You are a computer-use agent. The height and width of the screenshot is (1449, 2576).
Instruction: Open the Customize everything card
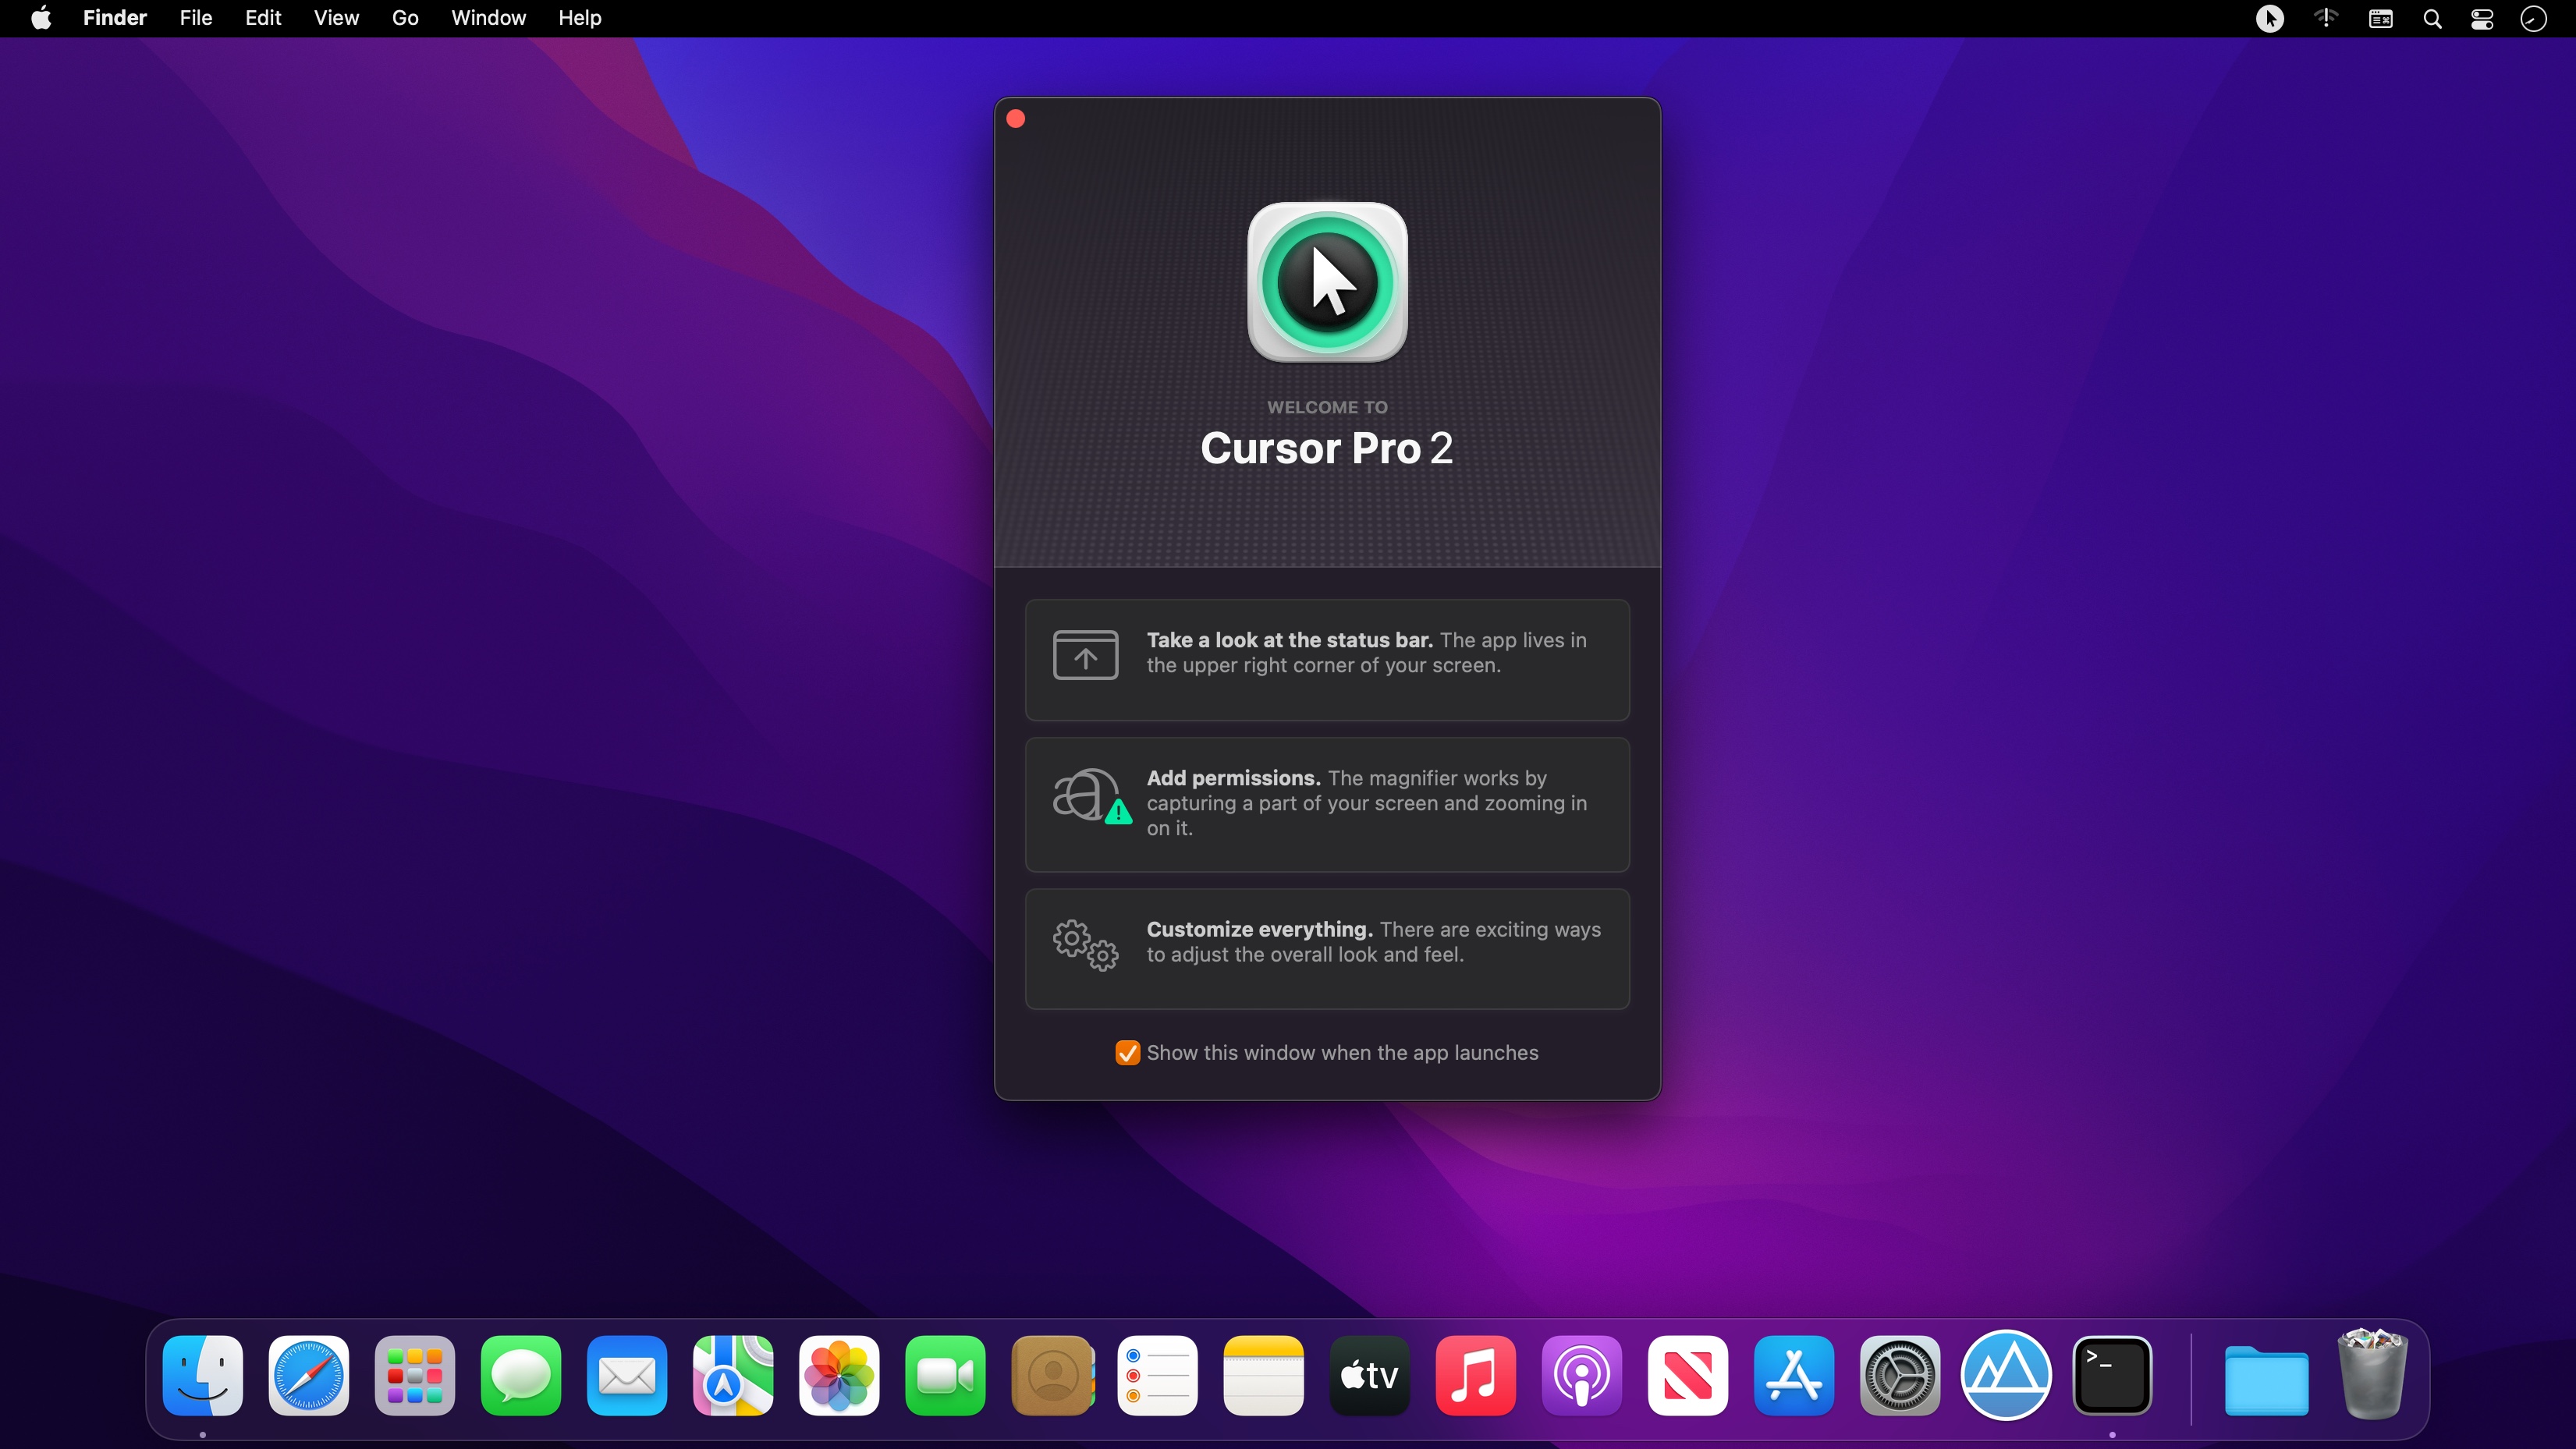click(1327, 948)
